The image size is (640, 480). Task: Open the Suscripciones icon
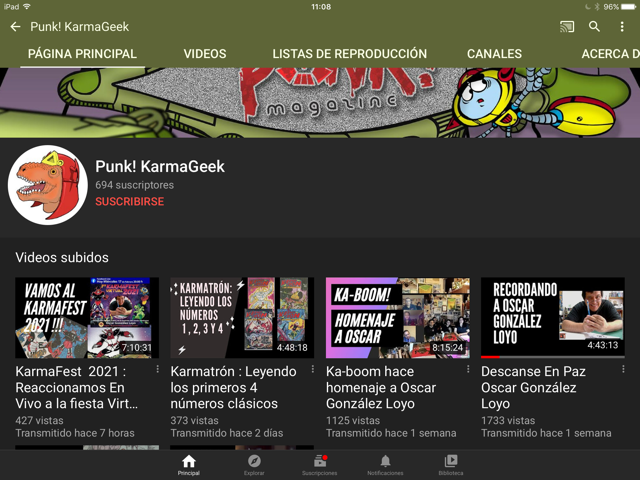320,462
